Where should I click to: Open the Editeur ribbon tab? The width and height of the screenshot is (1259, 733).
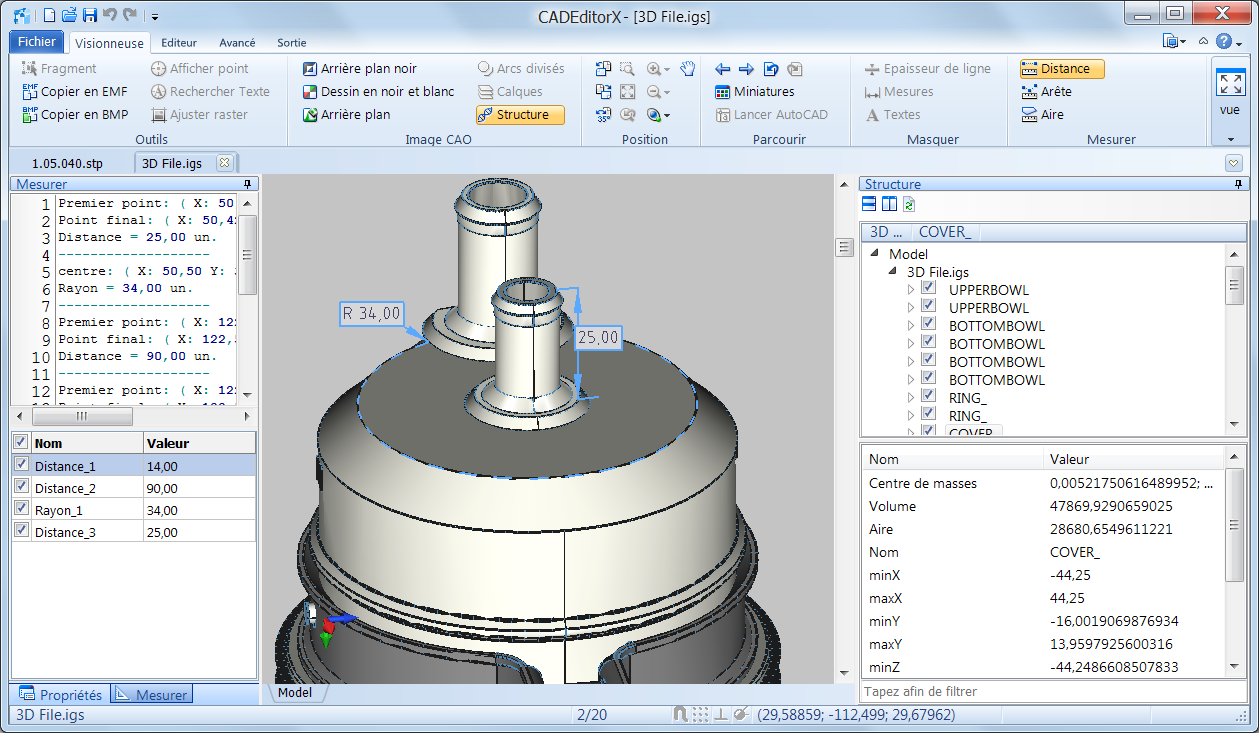pos(179,43)
